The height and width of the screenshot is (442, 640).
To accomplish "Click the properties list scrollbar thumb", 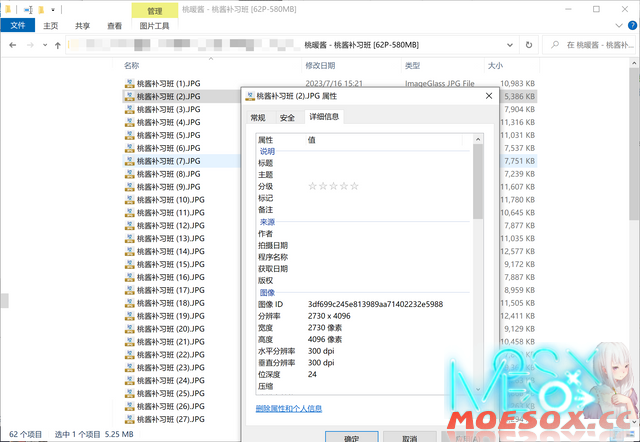I will click(478, 181).
